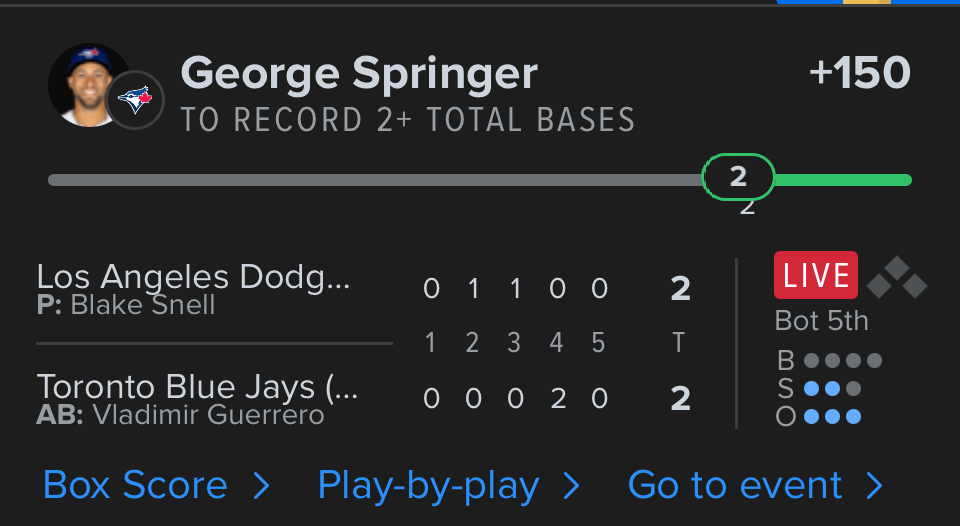Click the Dodgers total runs score
Image resolution: width=960 pixels, height=526 pixels.
[680, 289]
